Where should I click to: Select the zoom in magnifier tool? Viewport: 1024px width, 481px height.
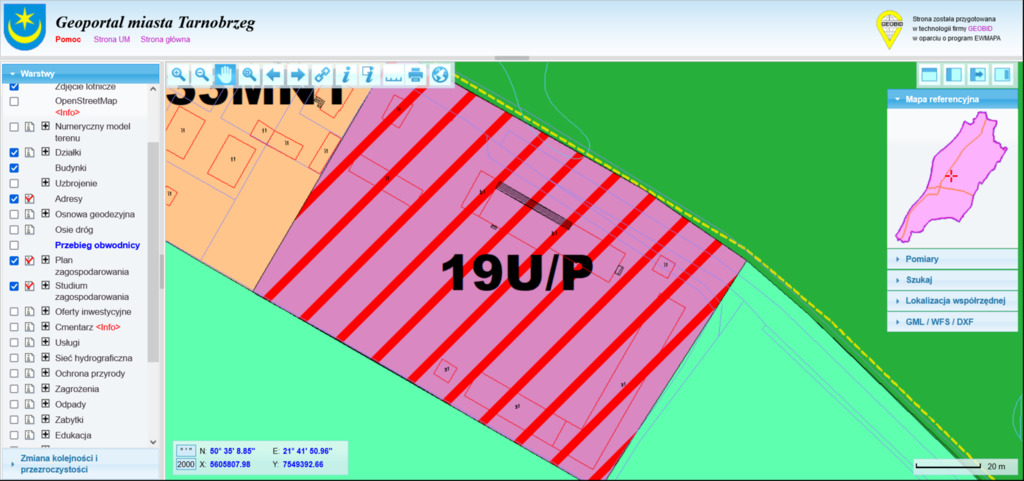178,75
